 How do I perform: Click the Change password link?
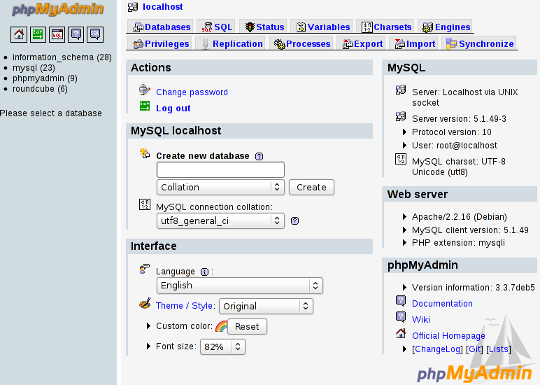pyautogui.click(x=192, y=92)
